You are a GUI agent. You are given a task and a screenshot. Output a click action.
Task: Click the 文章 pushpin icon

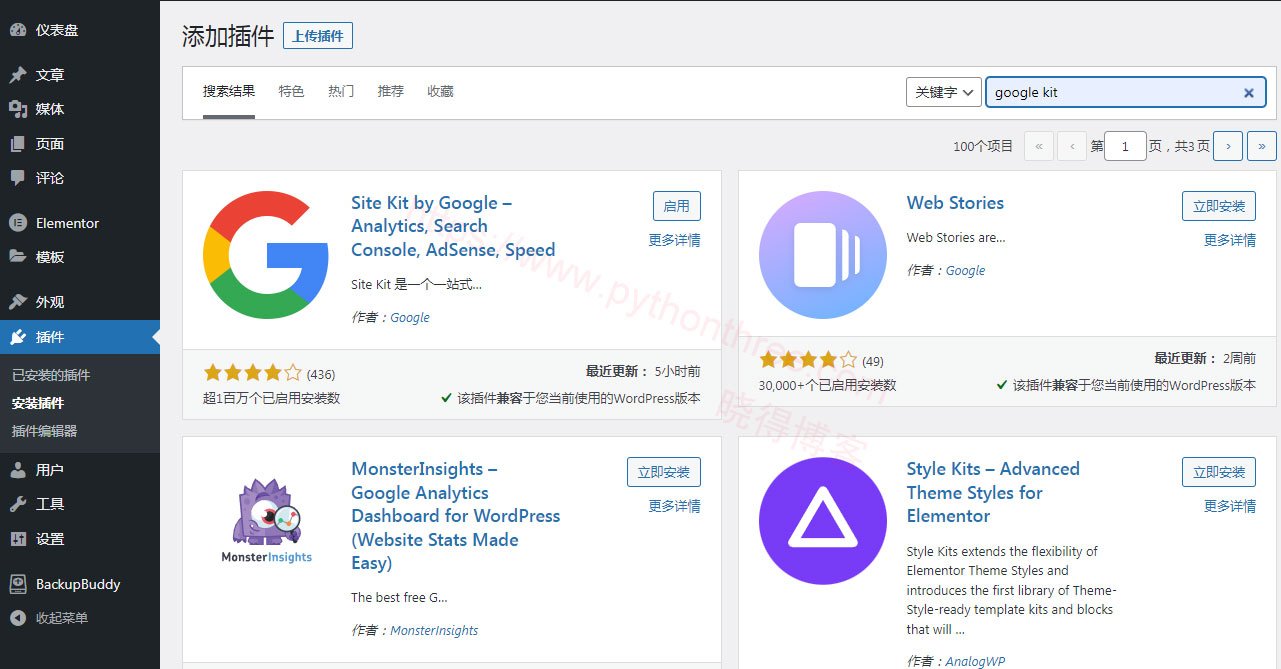pos(18,75)
